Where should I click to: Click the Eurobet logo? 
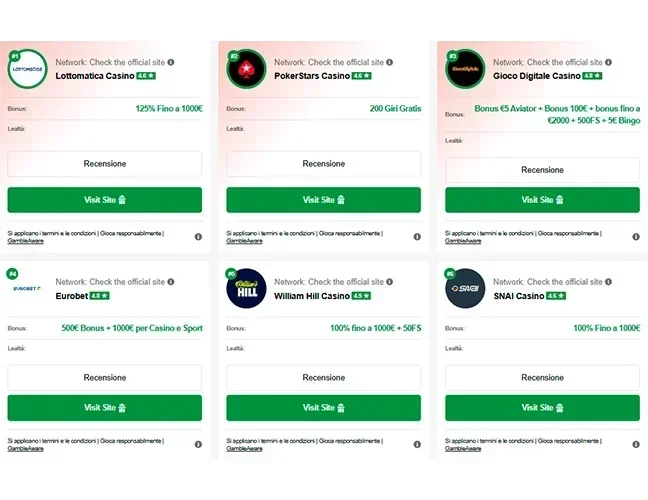tap(27, 288)
